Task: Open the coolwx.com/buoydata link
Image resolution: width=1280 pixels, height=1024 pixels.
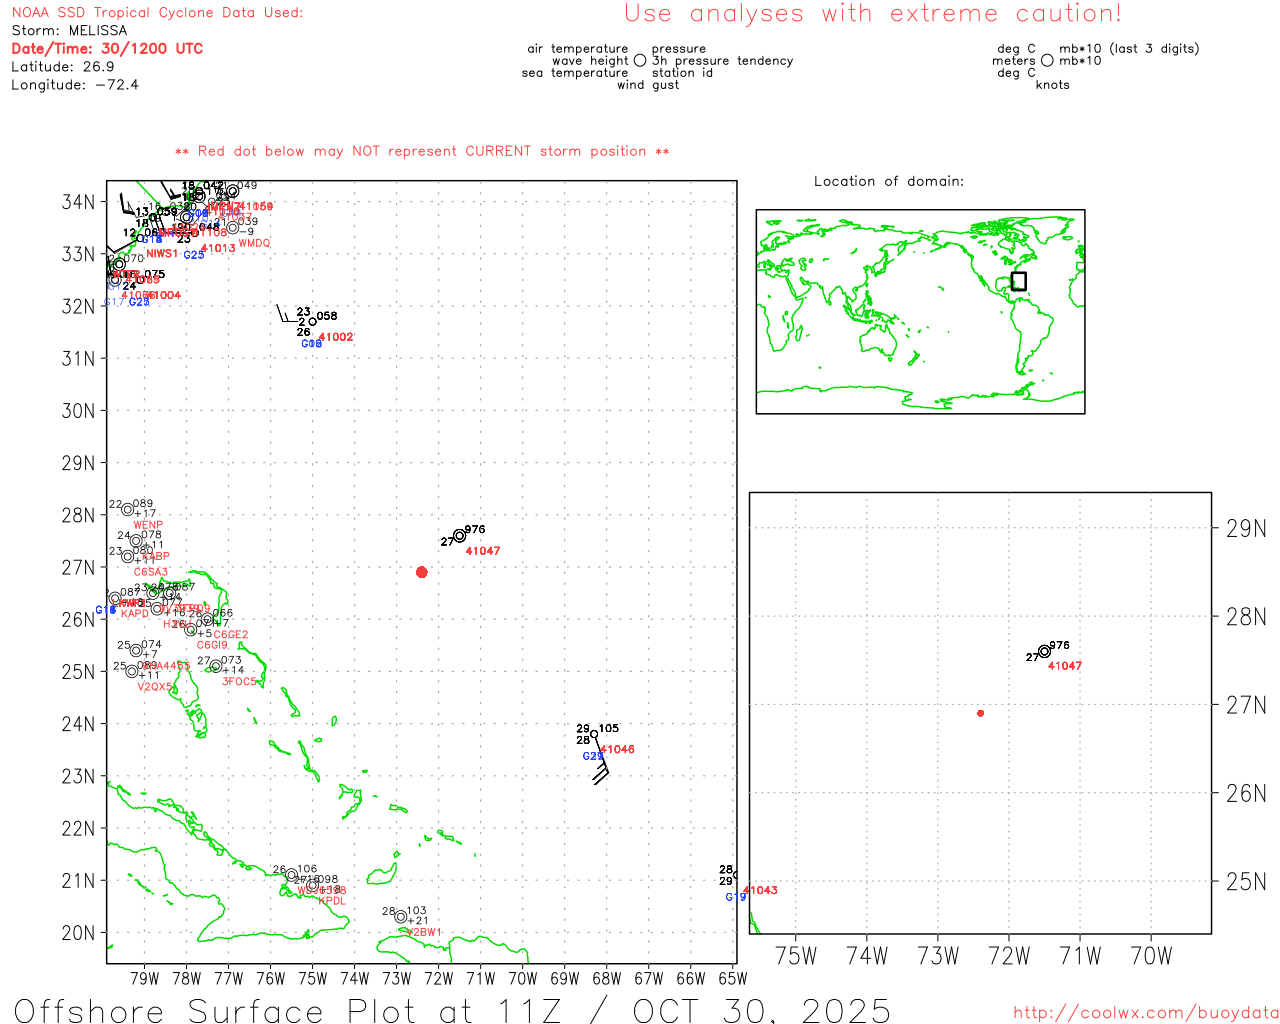Action: (1146, 1013)
